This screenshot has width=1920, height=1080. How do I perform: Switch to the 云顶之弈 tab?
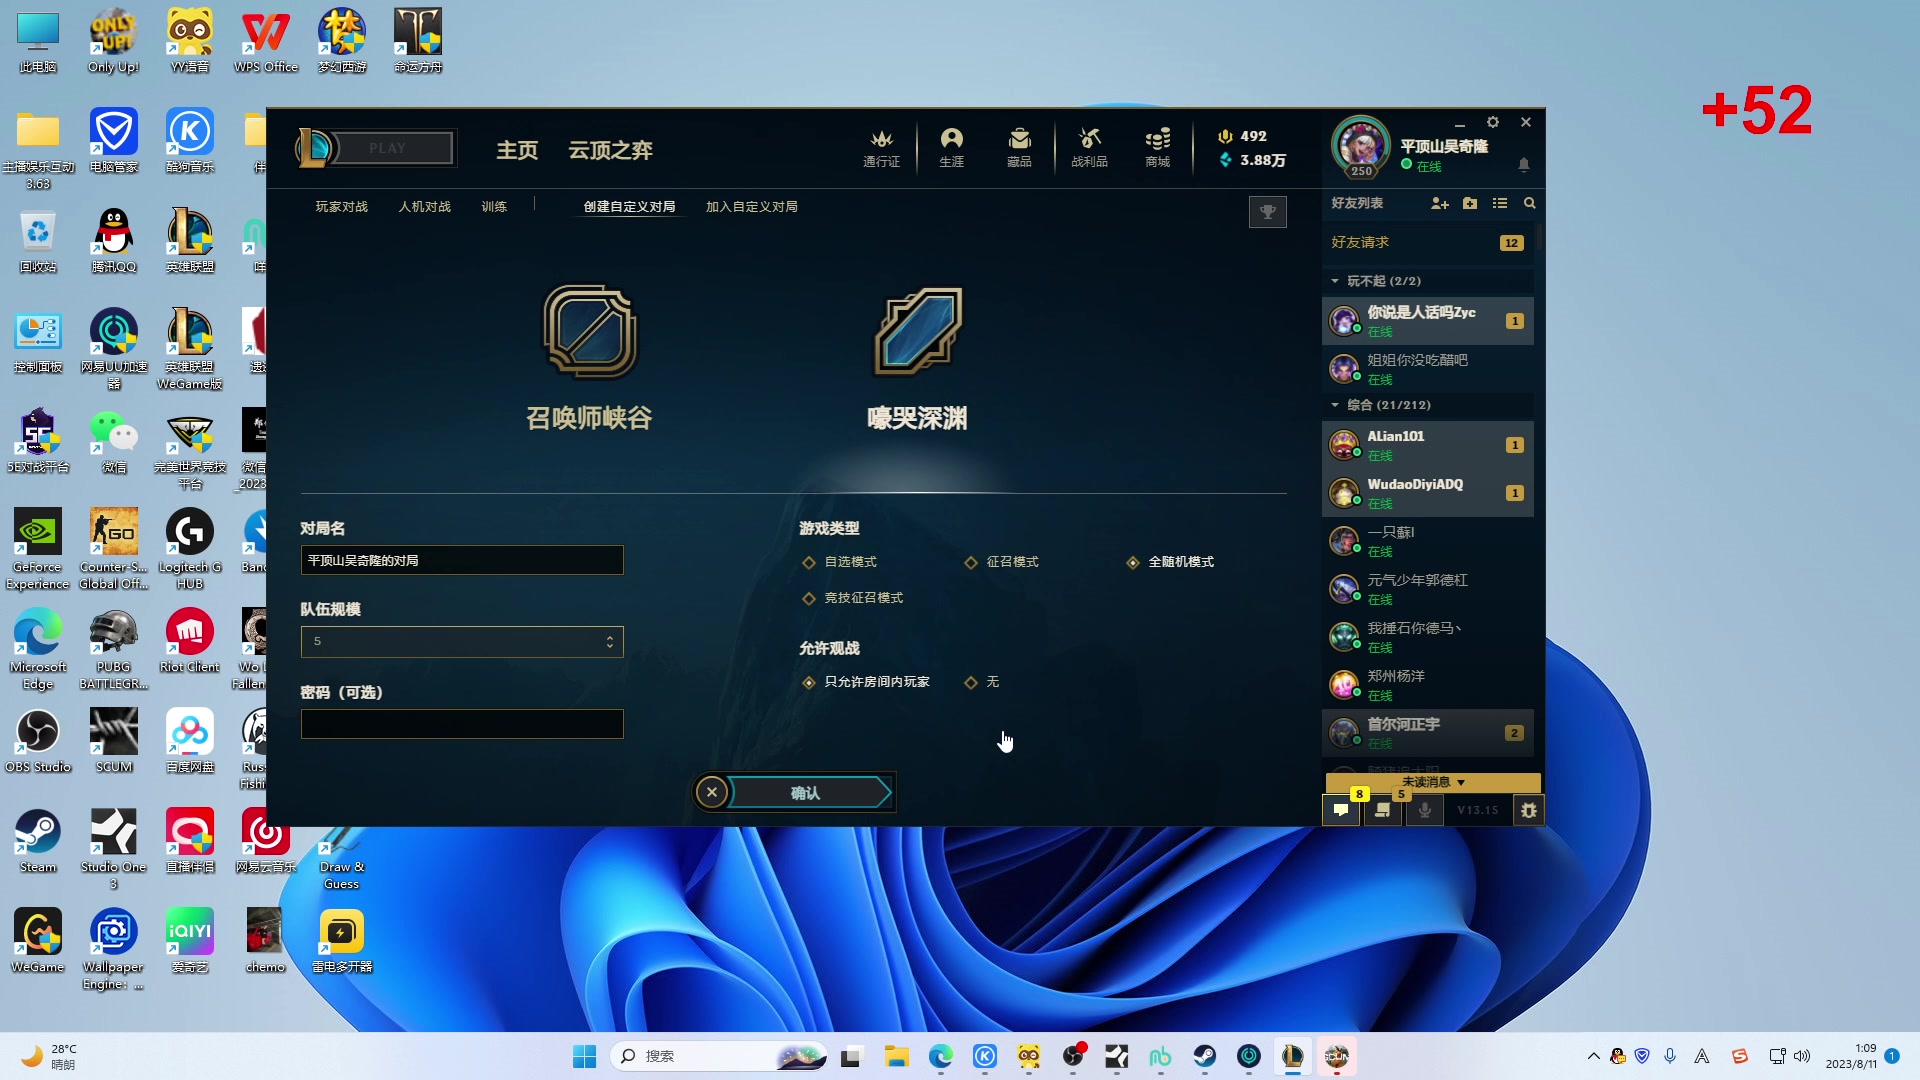click(x=610, y=150)
